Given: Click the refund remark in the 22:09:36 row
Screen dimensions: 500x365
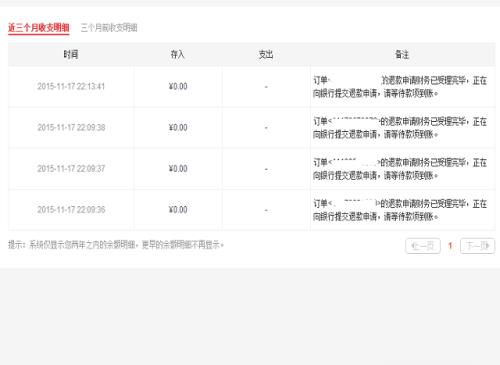Looking at the screenshot, I should (x=400, y=210).
